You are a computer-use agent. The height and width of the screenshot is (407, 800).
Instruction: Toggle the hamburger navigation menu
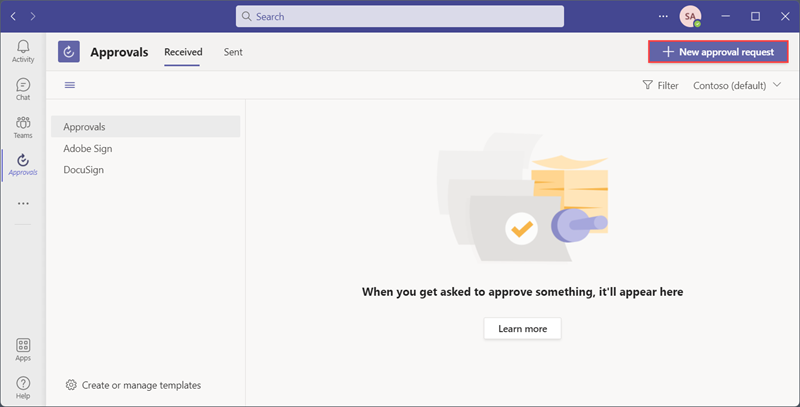pyautogui.click(x=70, y=85)
